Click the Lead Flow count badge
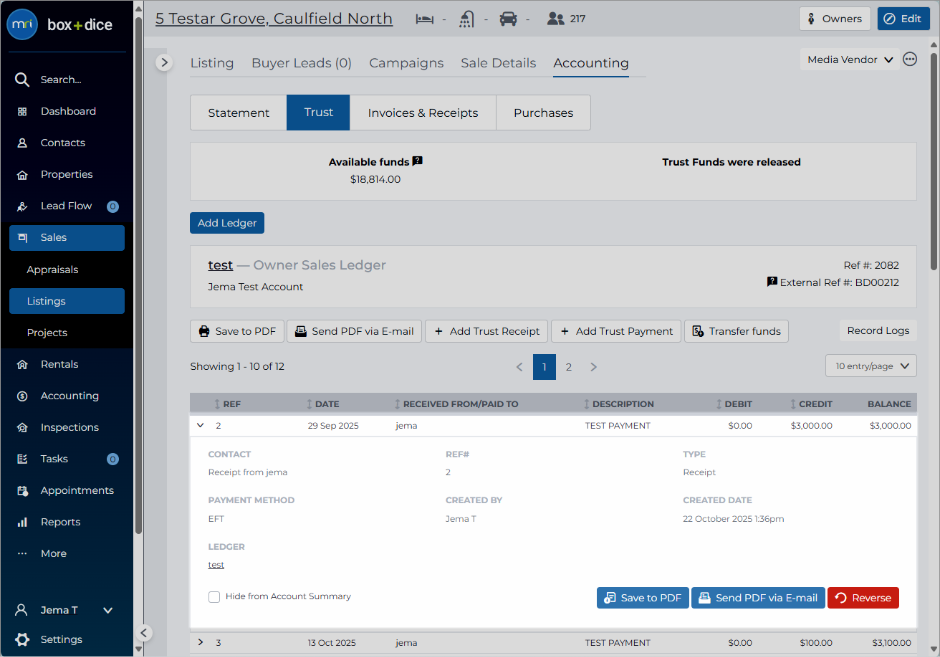This screenshot has height=657, width=940. click(x=113, y=207)
